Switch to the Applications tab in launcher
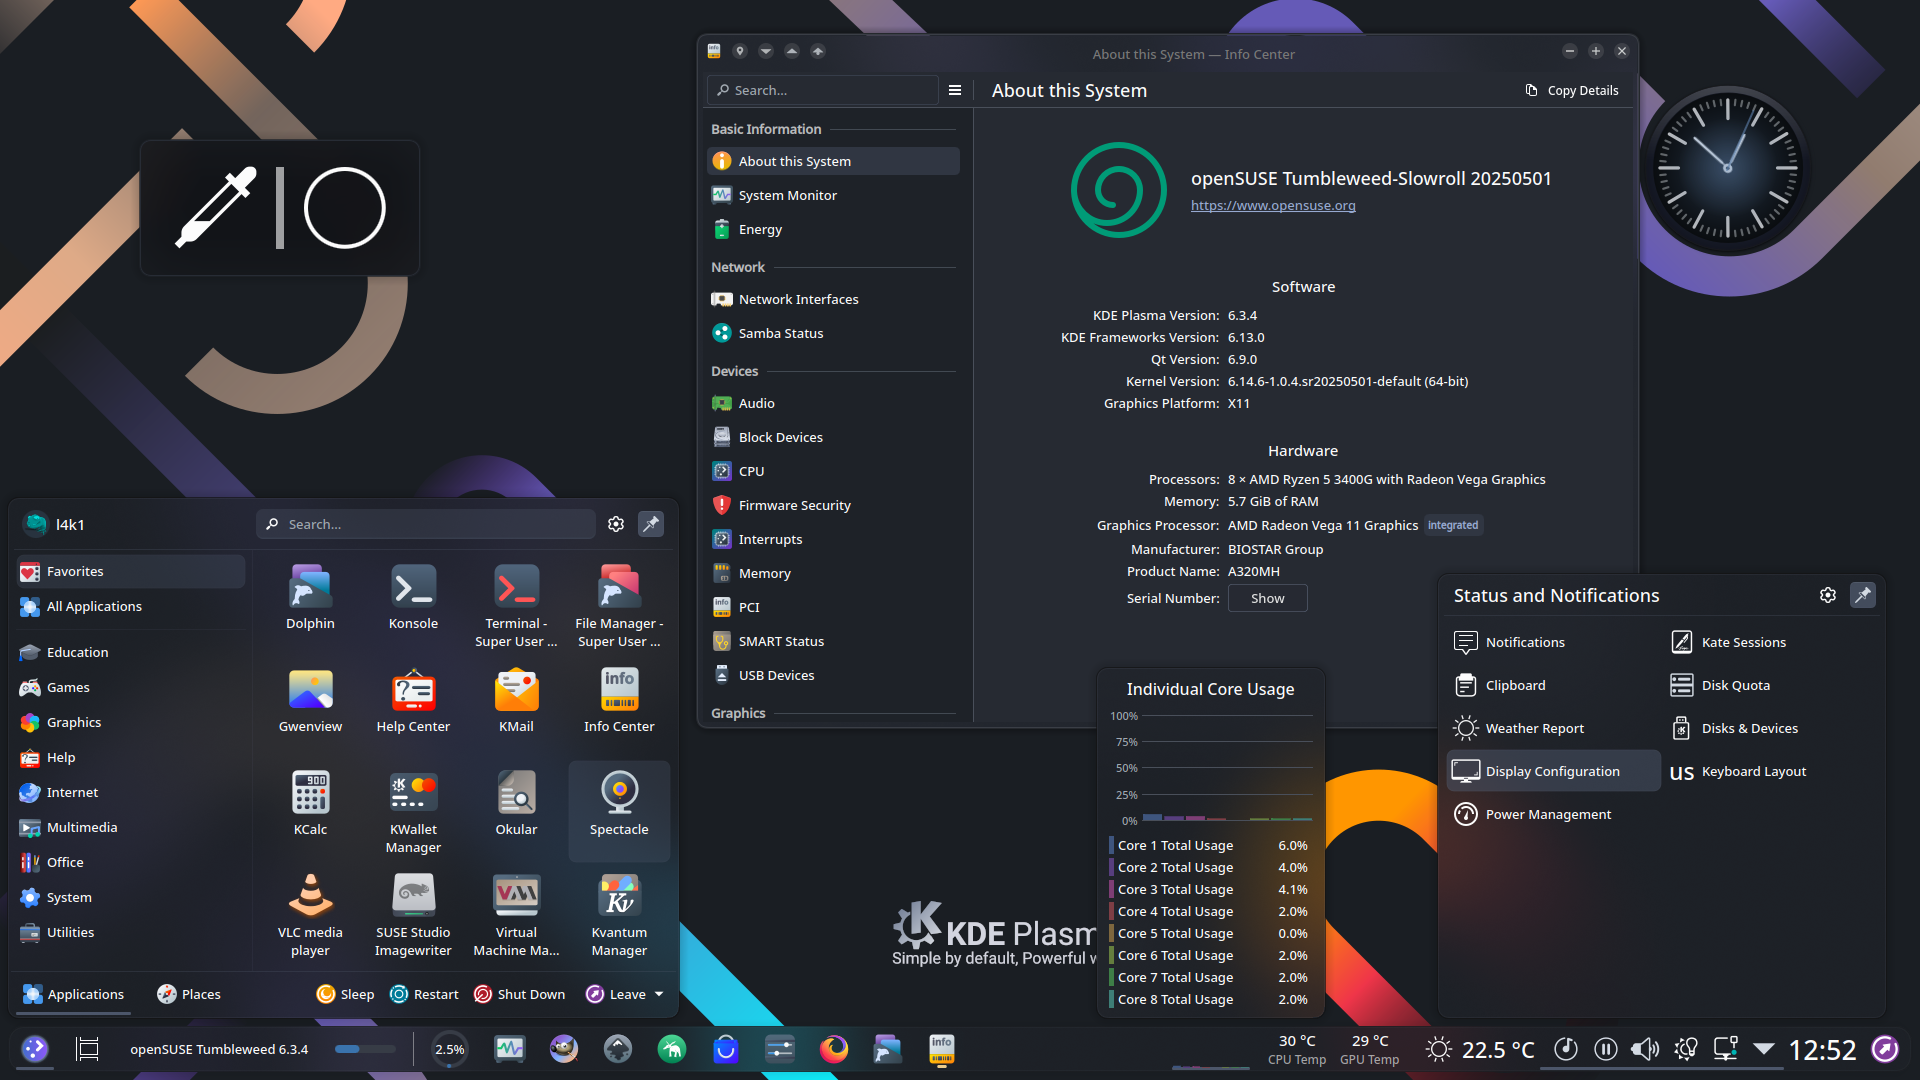Screen dimensions: 1920x1080 [73, 994]
